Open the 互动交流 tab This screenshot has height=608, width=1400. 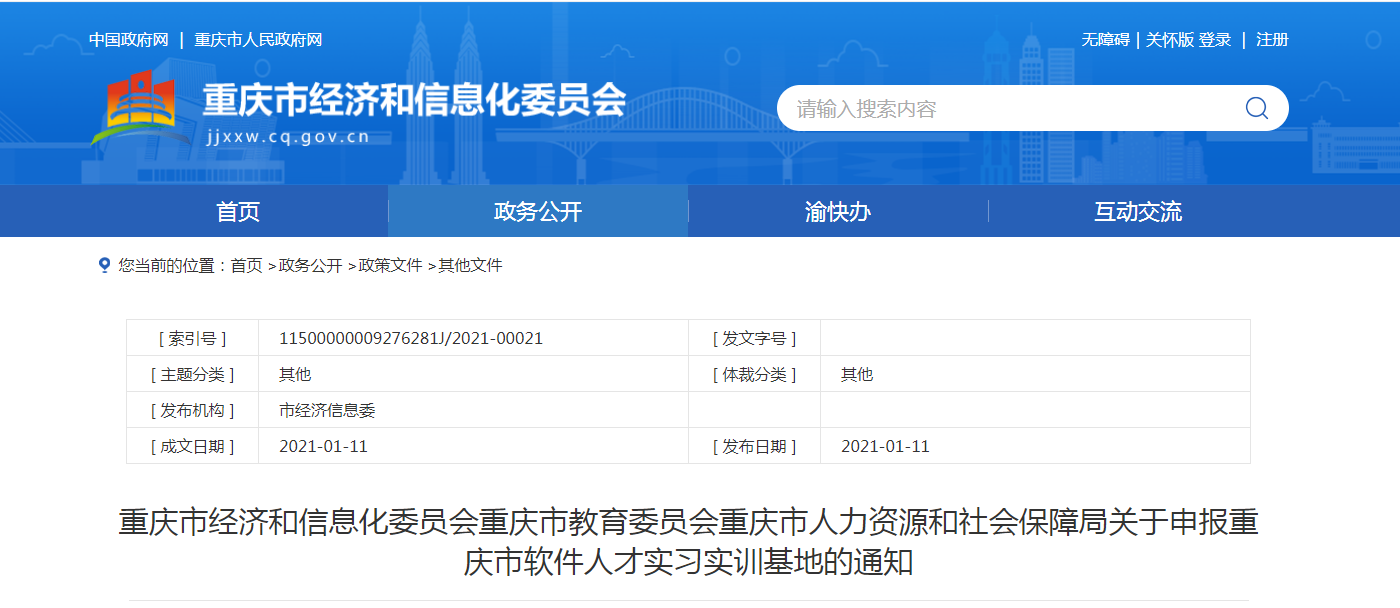(1137, 211)
